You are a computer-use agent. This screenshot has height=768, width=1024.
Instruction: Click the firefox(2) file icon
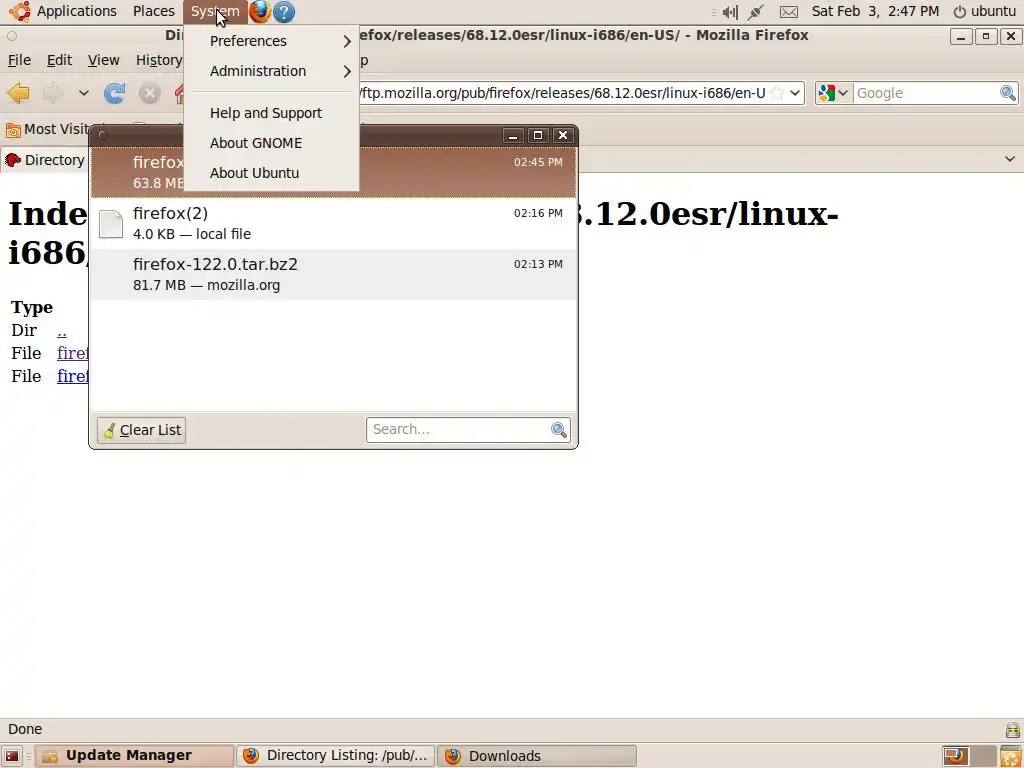coord(111,224)
